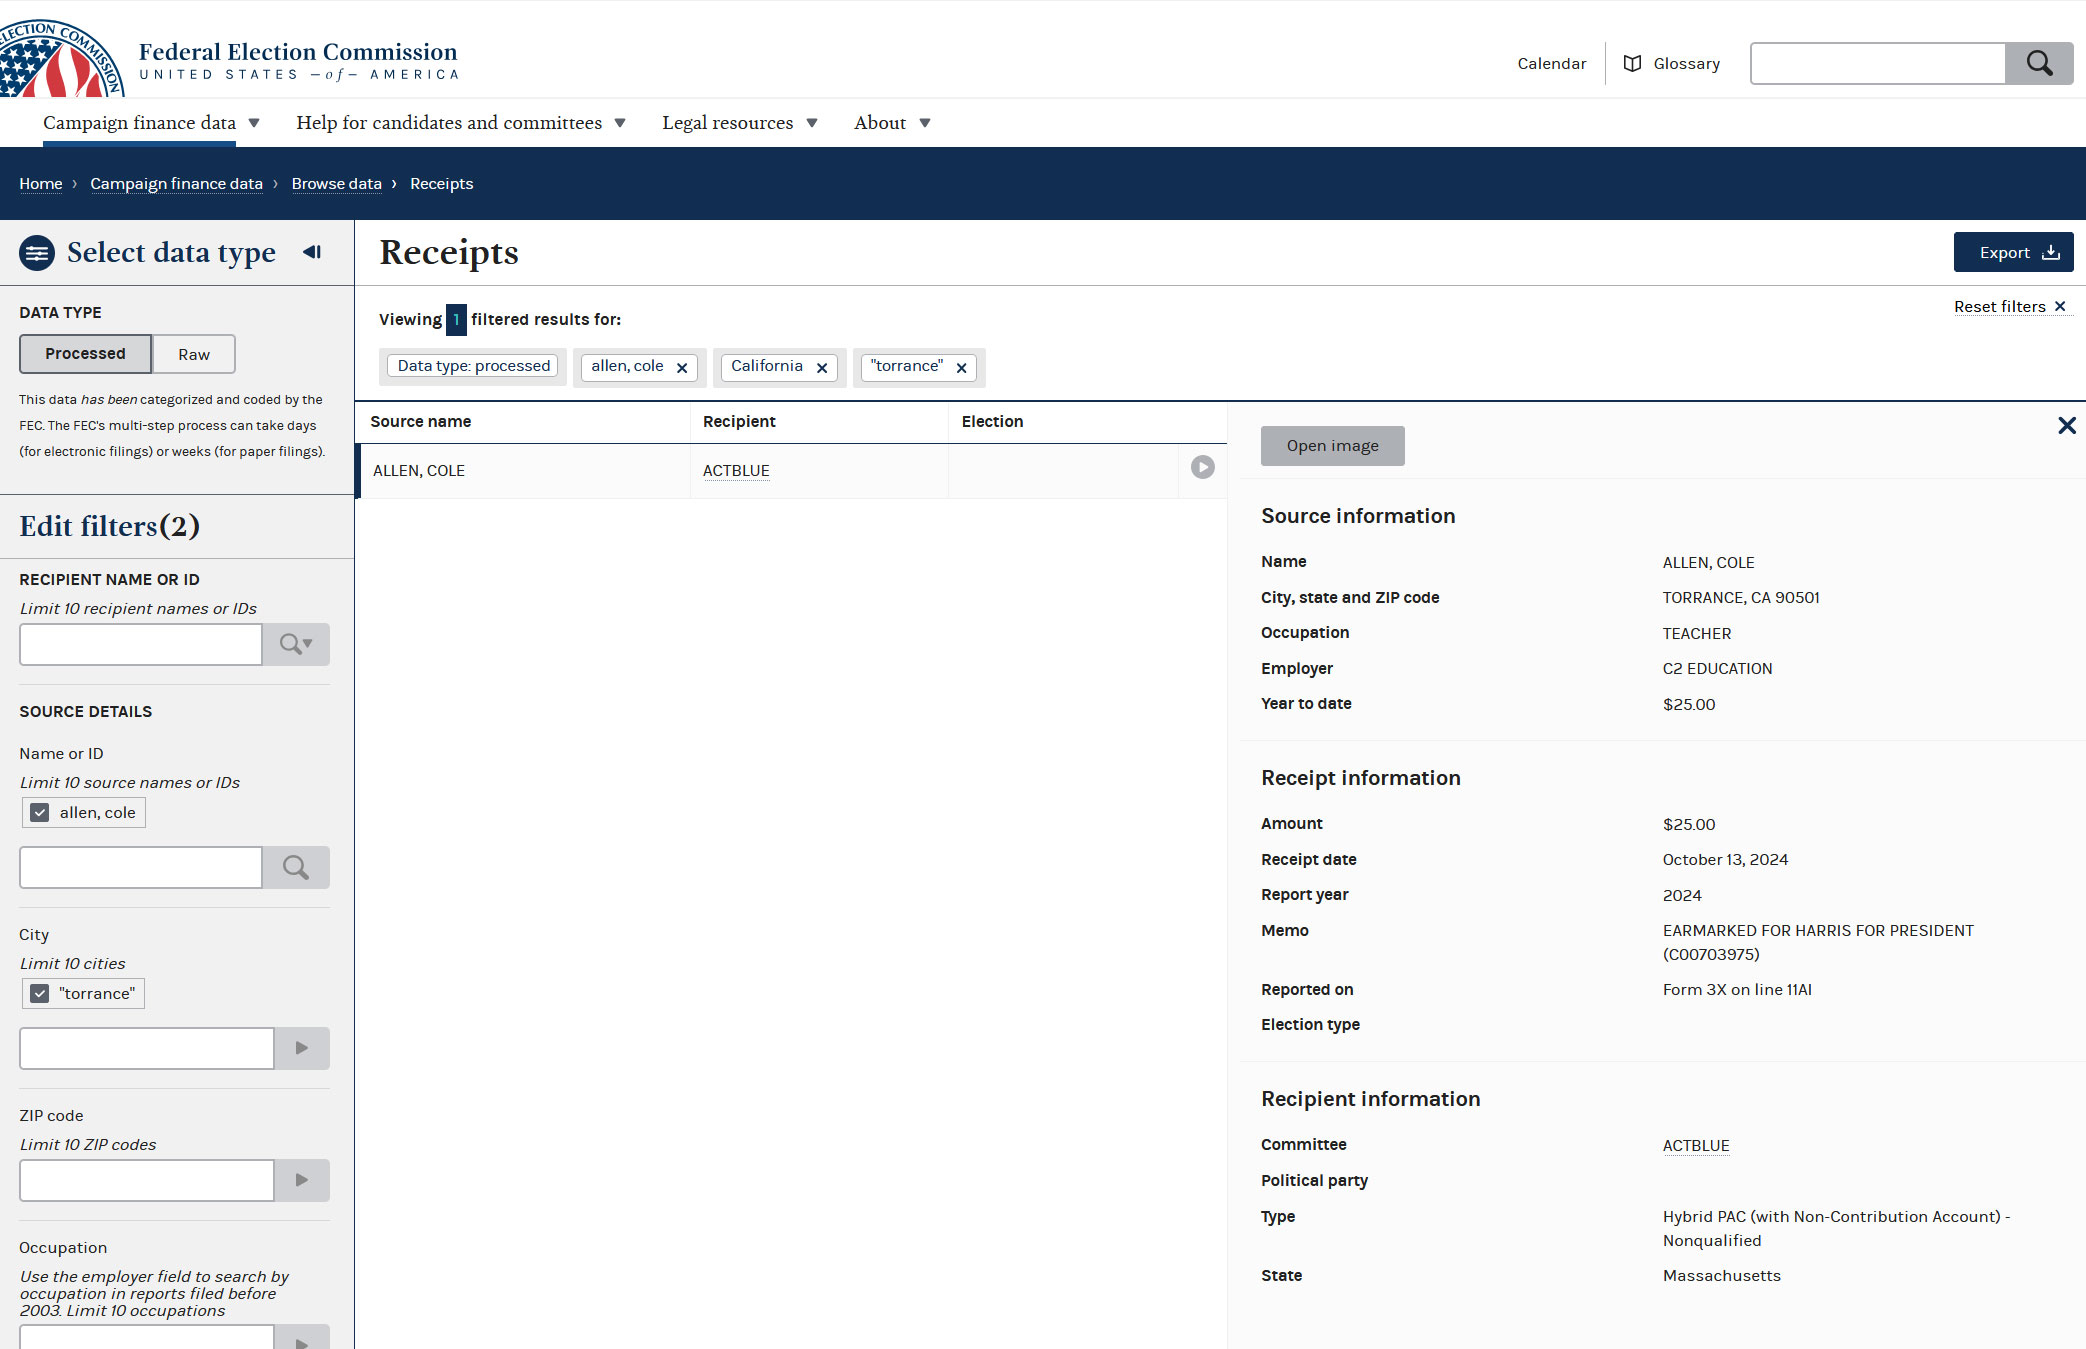Click the Export button
This screenshot has height=1349, width=2086.
pyautogui.click(x=2012, y=253)
